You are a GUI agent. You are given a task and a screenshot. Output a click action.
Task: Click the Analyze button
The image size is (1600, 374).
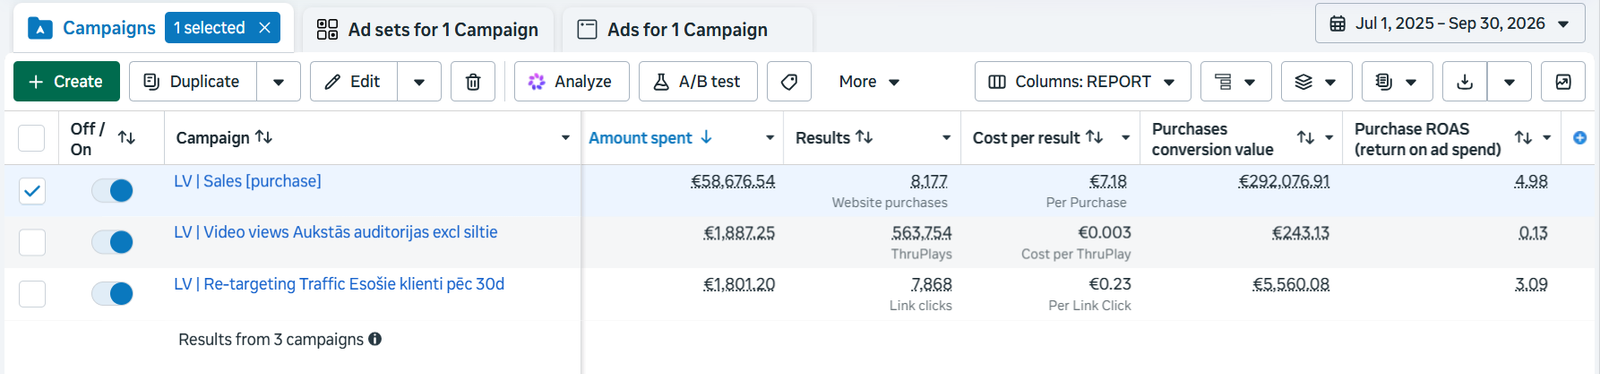571,82
